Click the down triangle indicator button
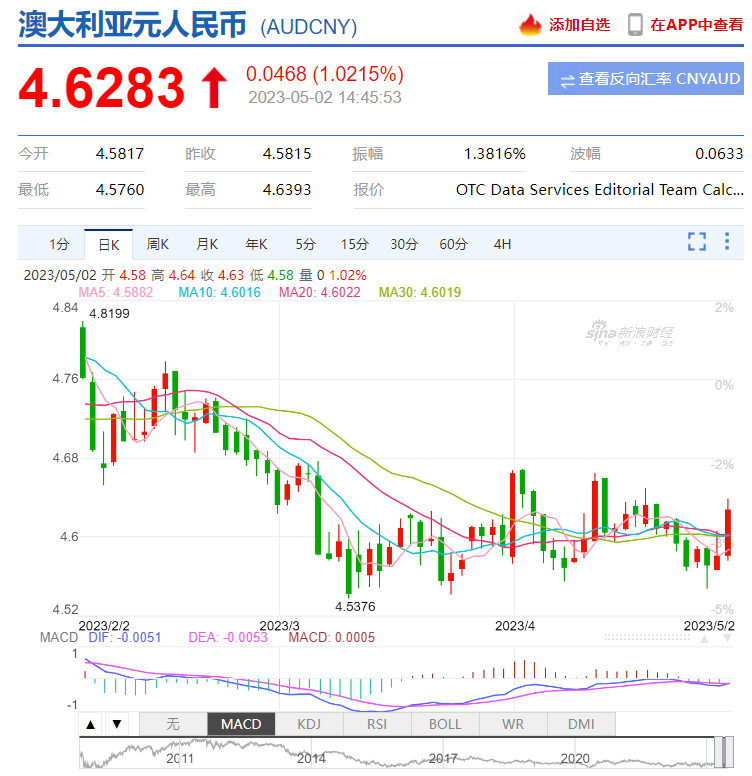The height and width of the screenshot is (776, 752). [117, 725]
